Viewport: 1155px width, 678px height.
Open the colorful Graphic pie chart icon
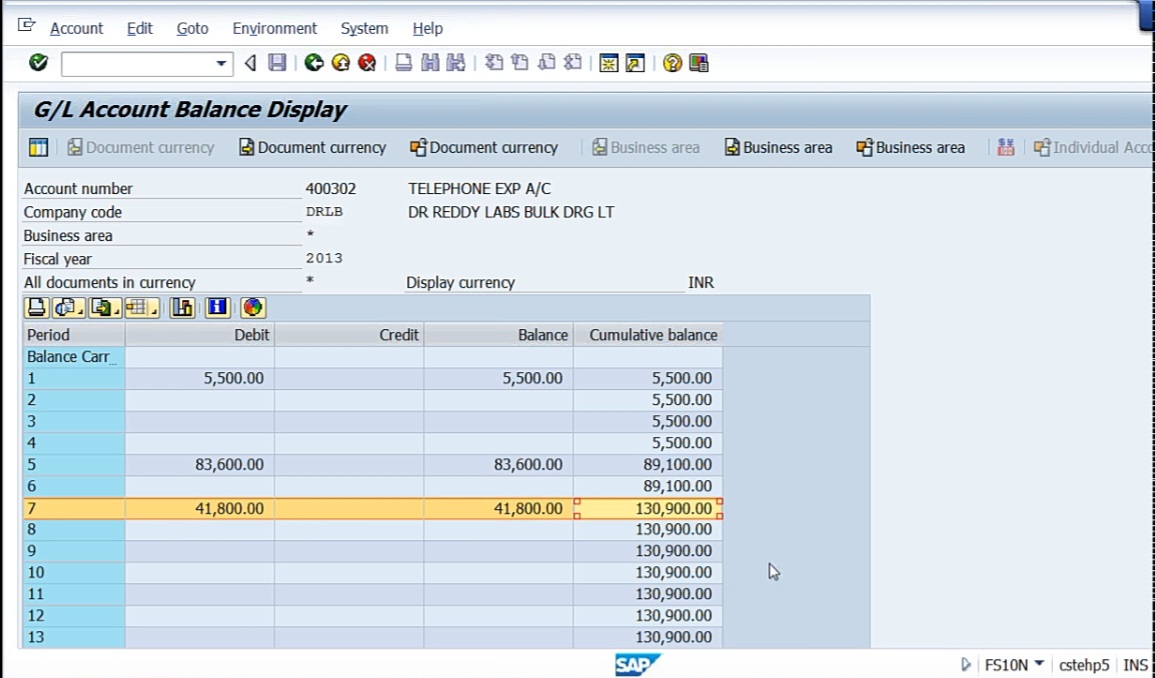click(x=253, y=308)
